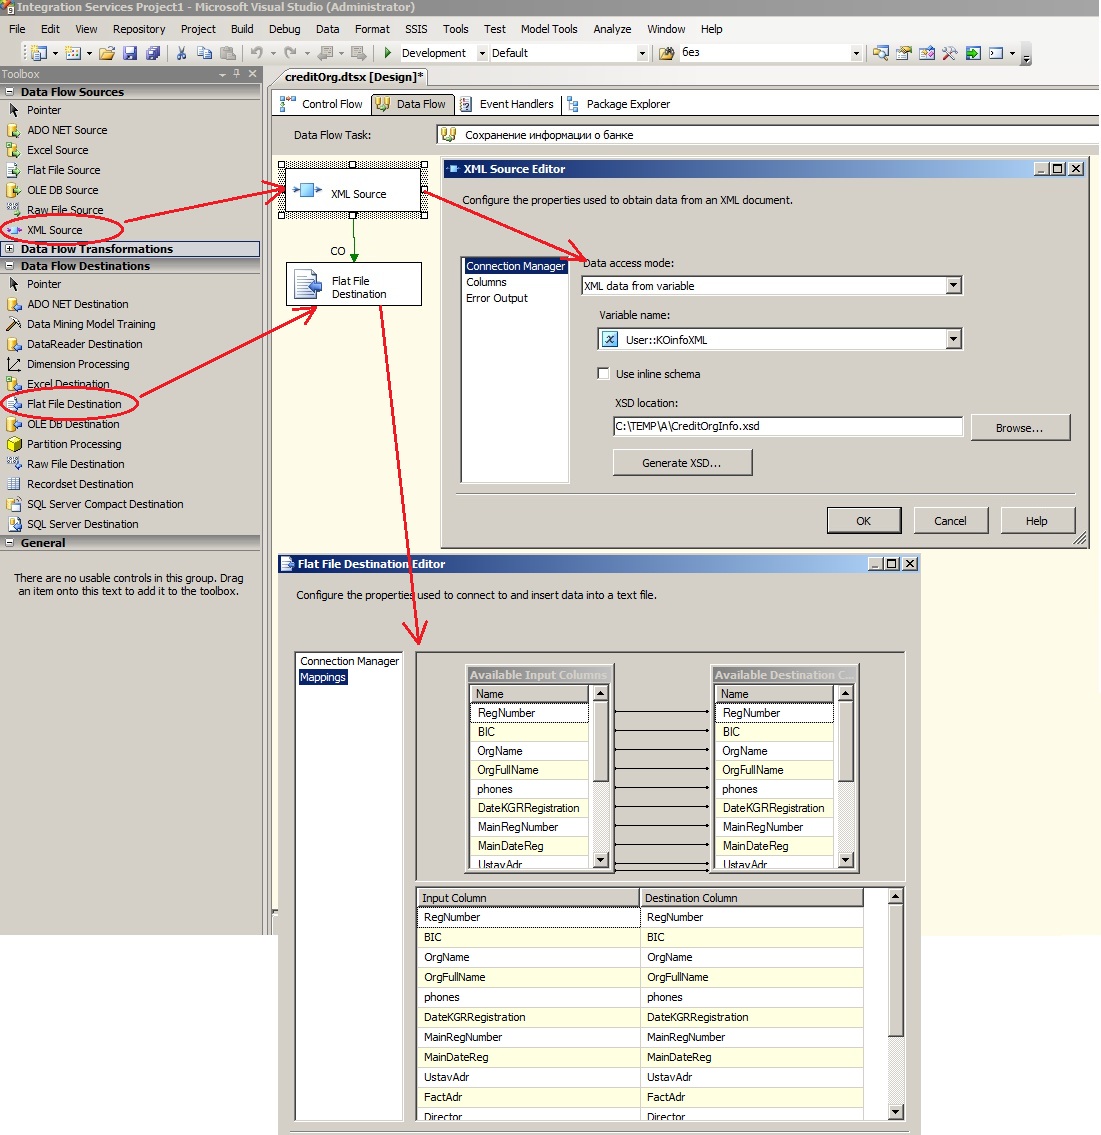The height and width of the screenshot is (1135, 1101).
Task: Switch to the Event Handlers tab
Action: pyautogui.click(x=507, y=104)
